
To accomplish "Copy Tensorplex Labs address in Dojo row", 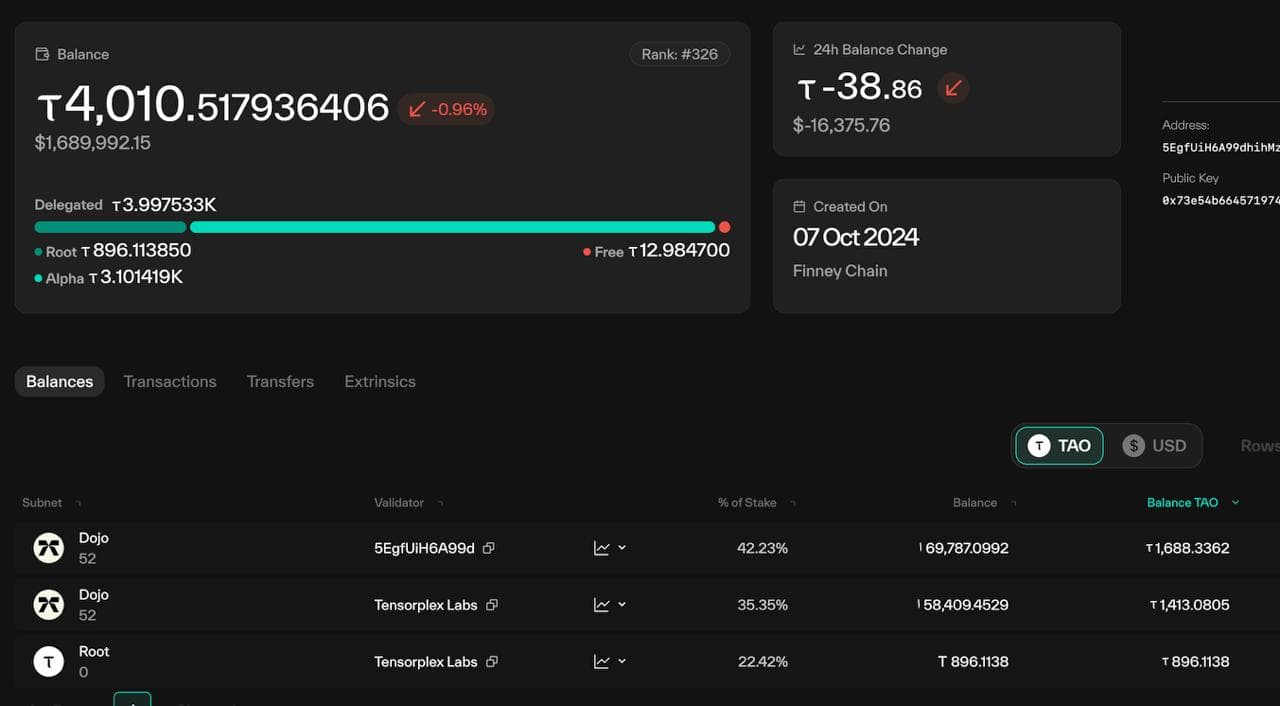I will [x=491, y=605].
